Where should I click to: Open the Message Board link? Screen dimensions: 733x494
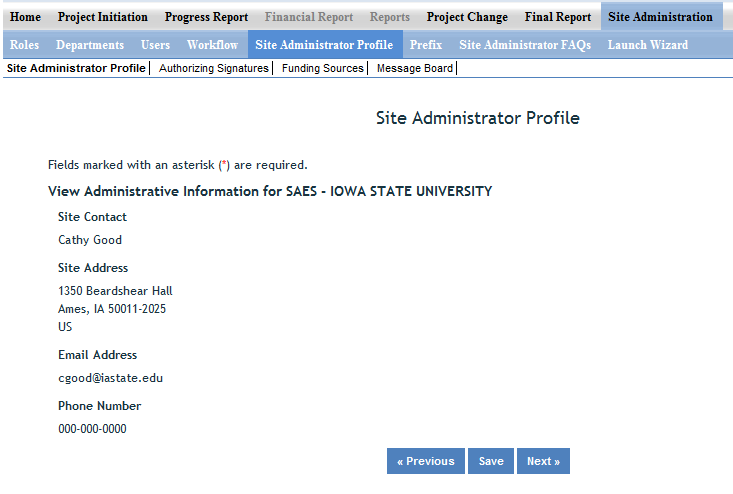click(x=414, y=69)
